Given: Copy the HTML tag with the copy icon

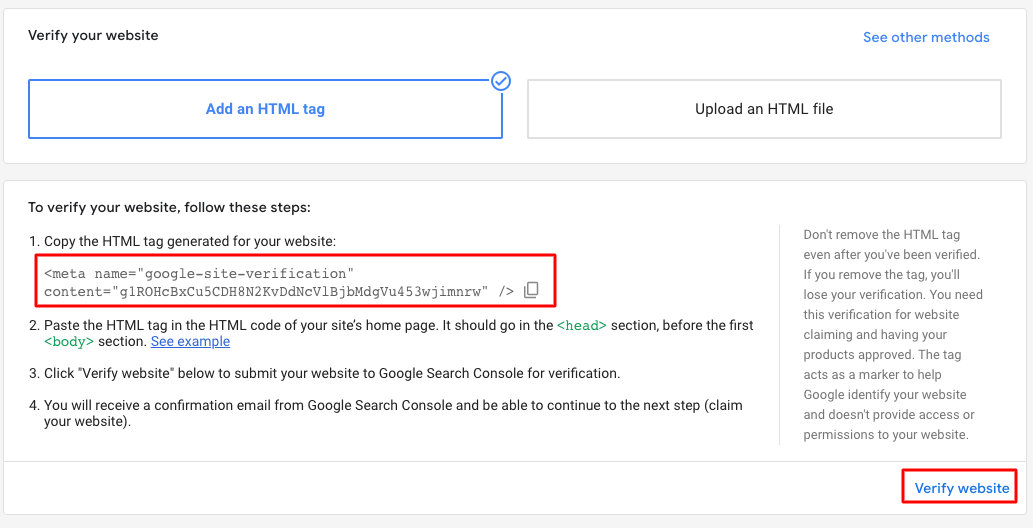Looking at the screenshot, I should tap(531, 290).
